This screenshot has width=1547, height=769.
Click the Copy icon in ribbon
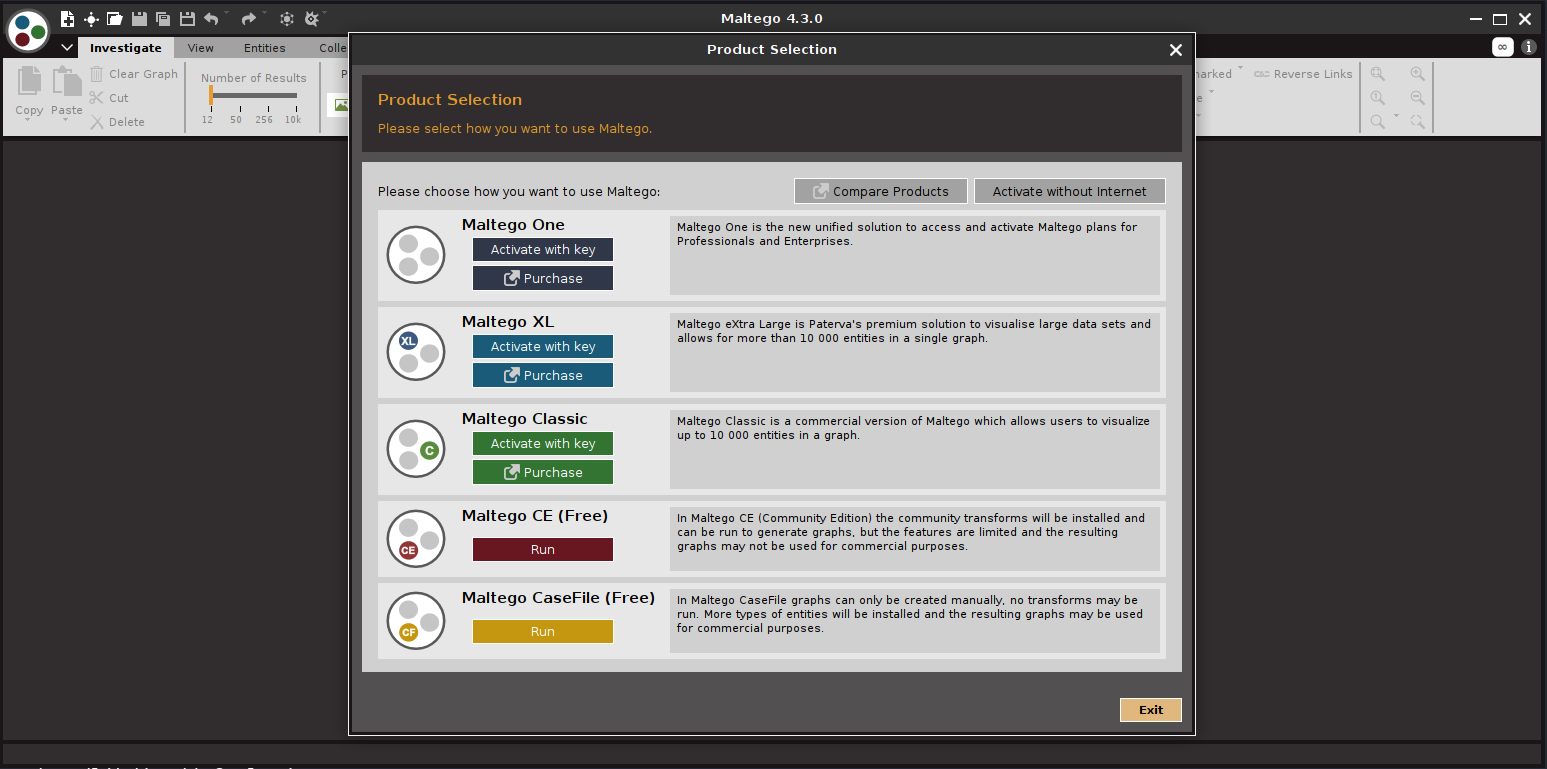click(29, 82)
